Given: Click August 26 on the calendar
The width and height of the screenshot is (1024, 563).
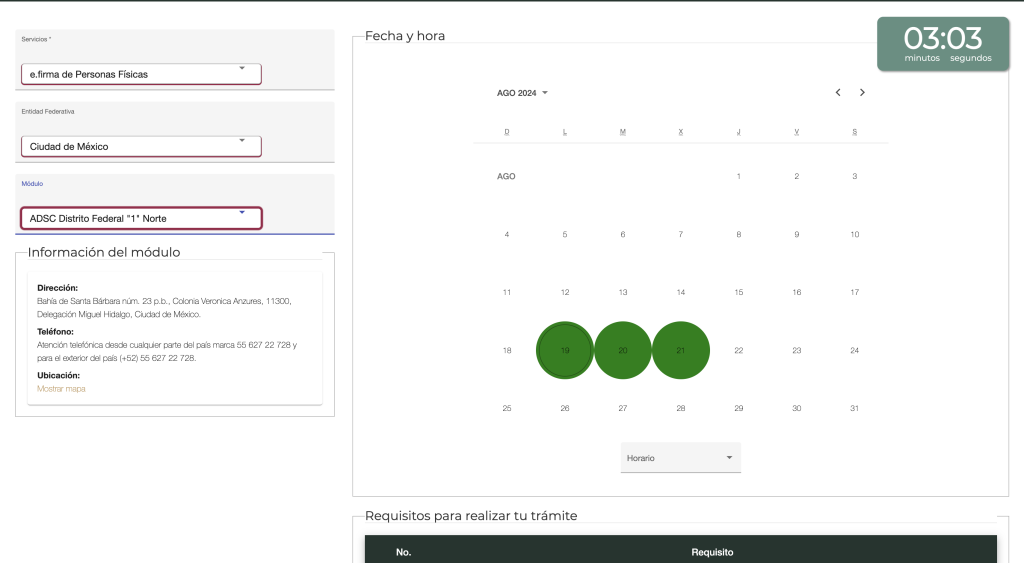Looking at the screenshot, I should (565, 408).
